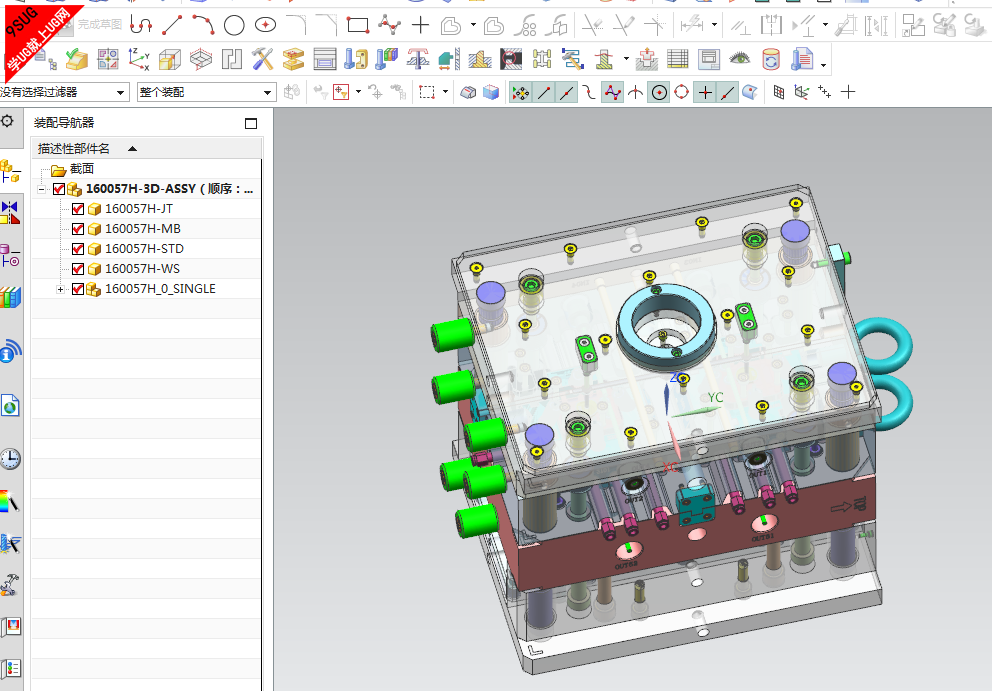Open the Reuse Library books tab
Screen dimensions: 992x691
click(10, 297)
